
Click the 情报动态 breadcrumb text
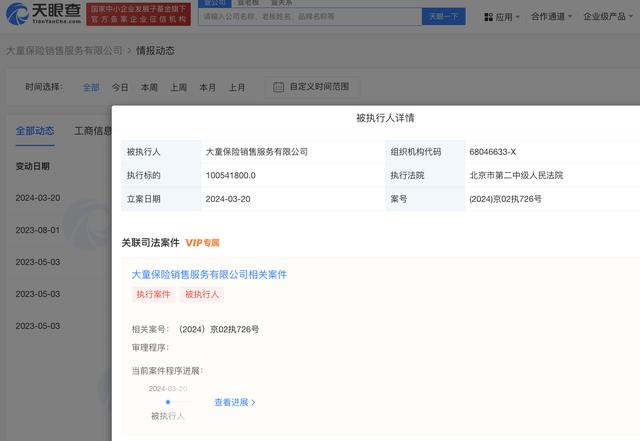point(156,51)
